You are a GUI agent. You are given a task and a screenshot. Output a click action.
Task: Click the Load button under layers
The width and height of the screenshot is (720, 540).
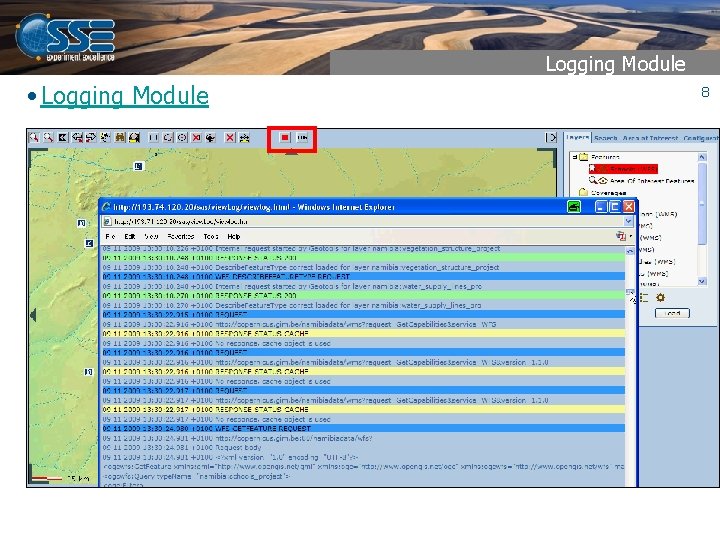pos(672,313)
